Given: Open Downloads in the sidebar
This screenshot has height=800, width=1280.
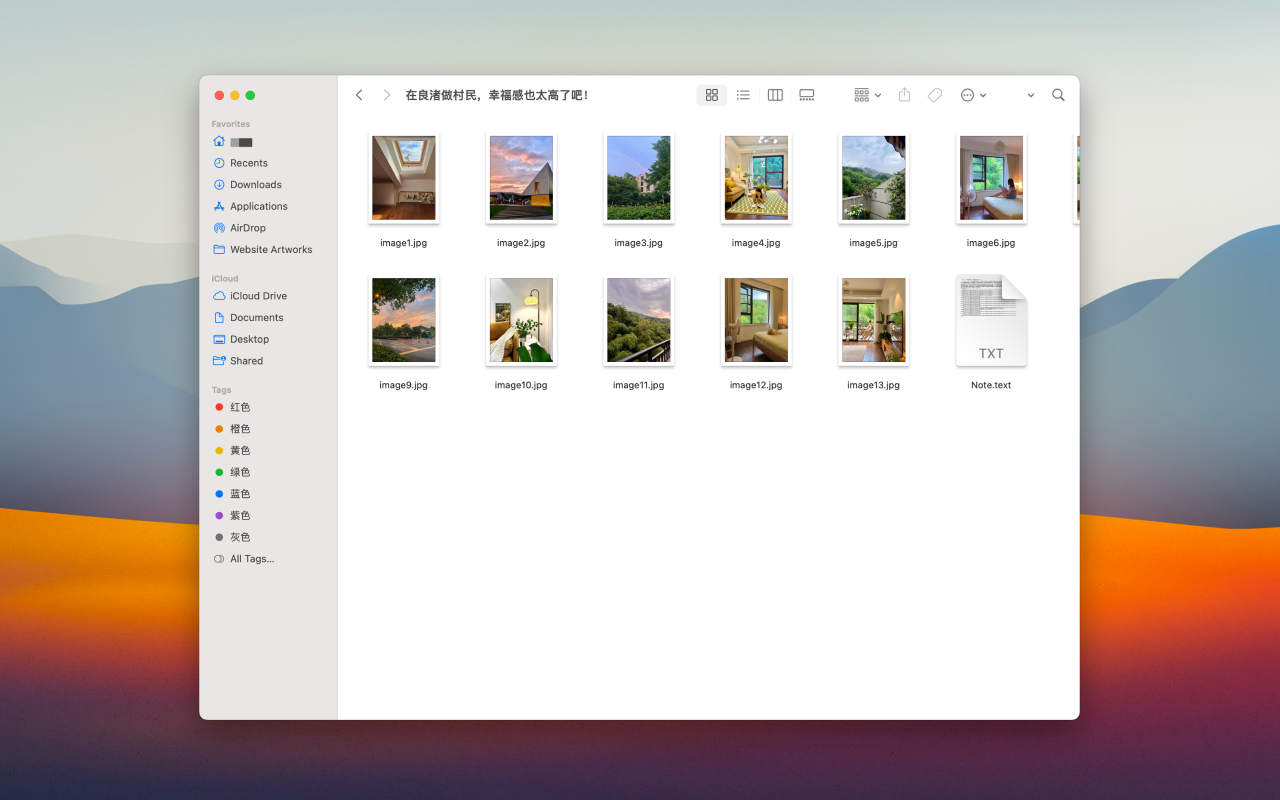Looking at the screenshot, I should (x=247, y=185).
